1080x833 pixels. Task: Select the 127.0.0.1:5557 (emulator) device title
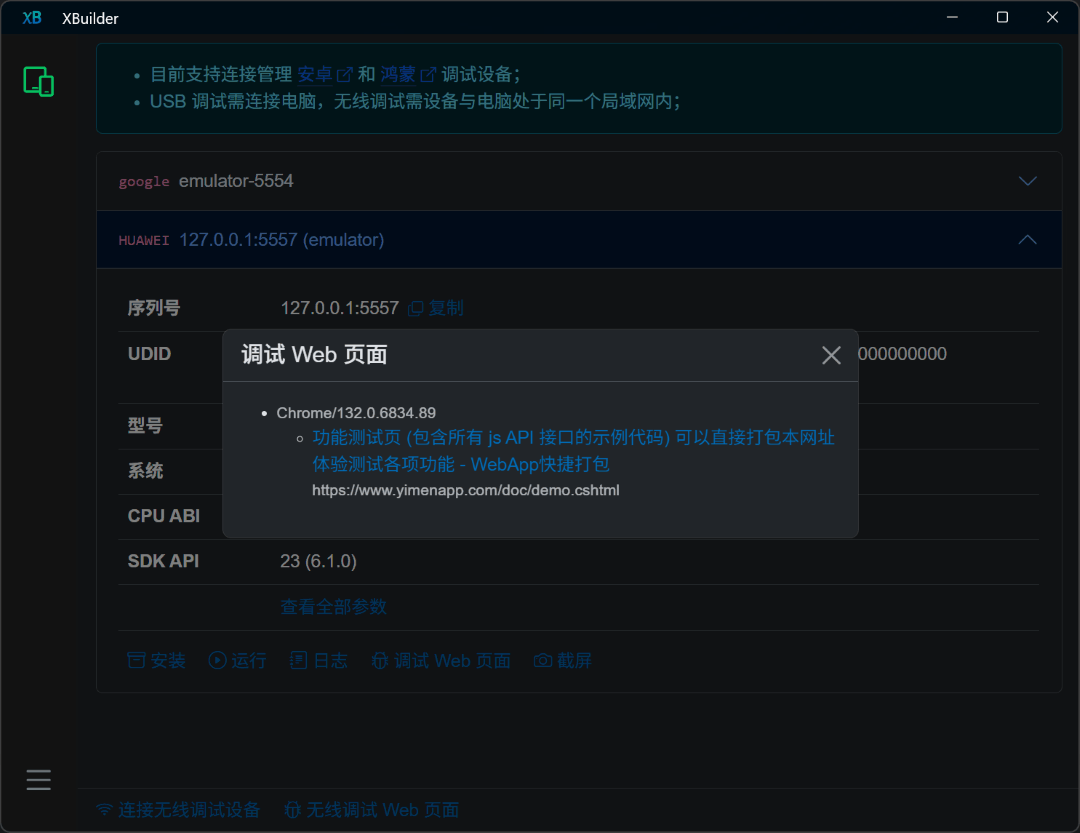282,240
